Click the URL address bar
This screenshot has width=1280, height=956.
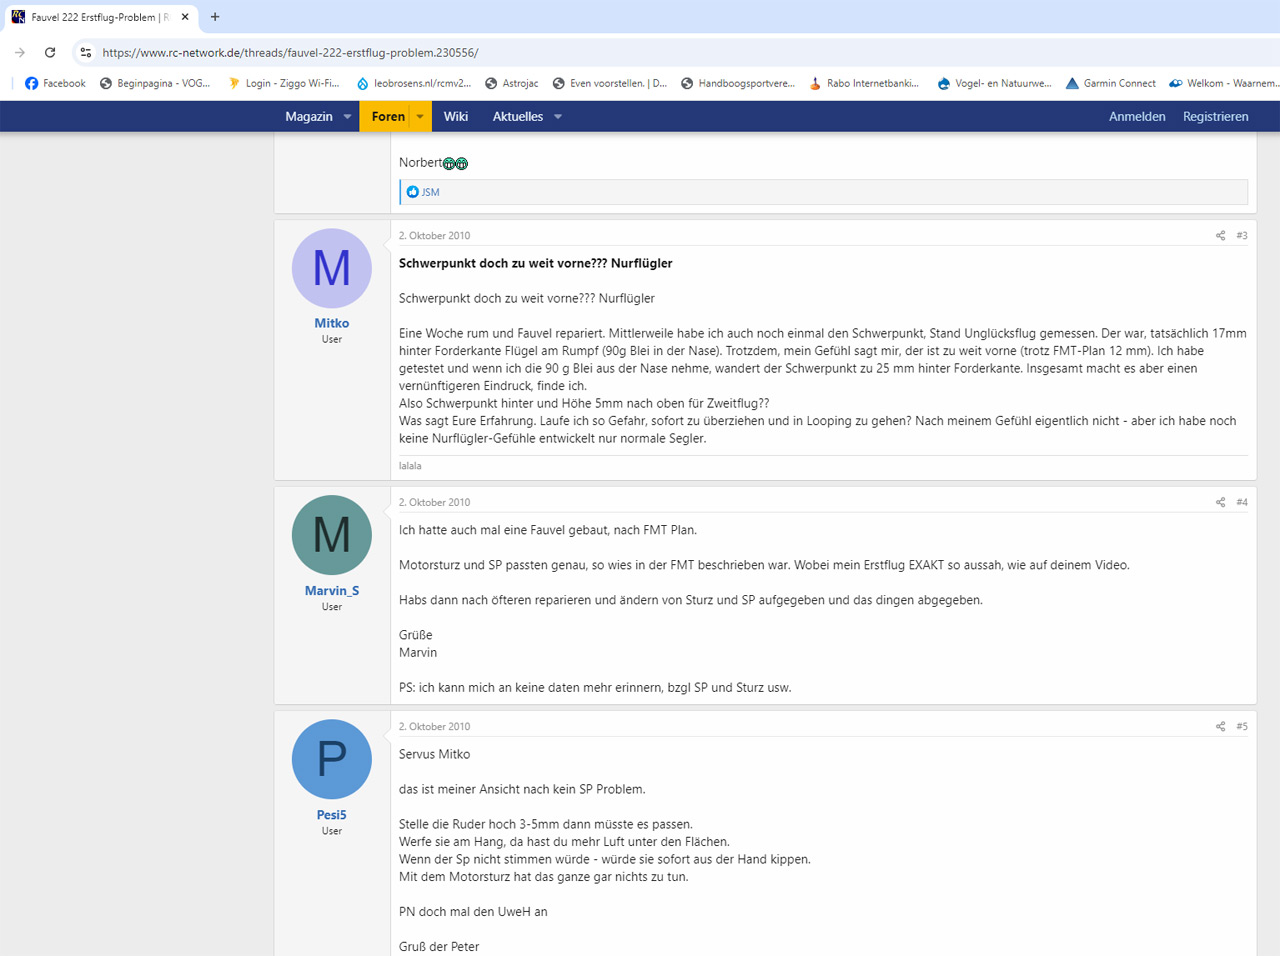pos(600,52)
